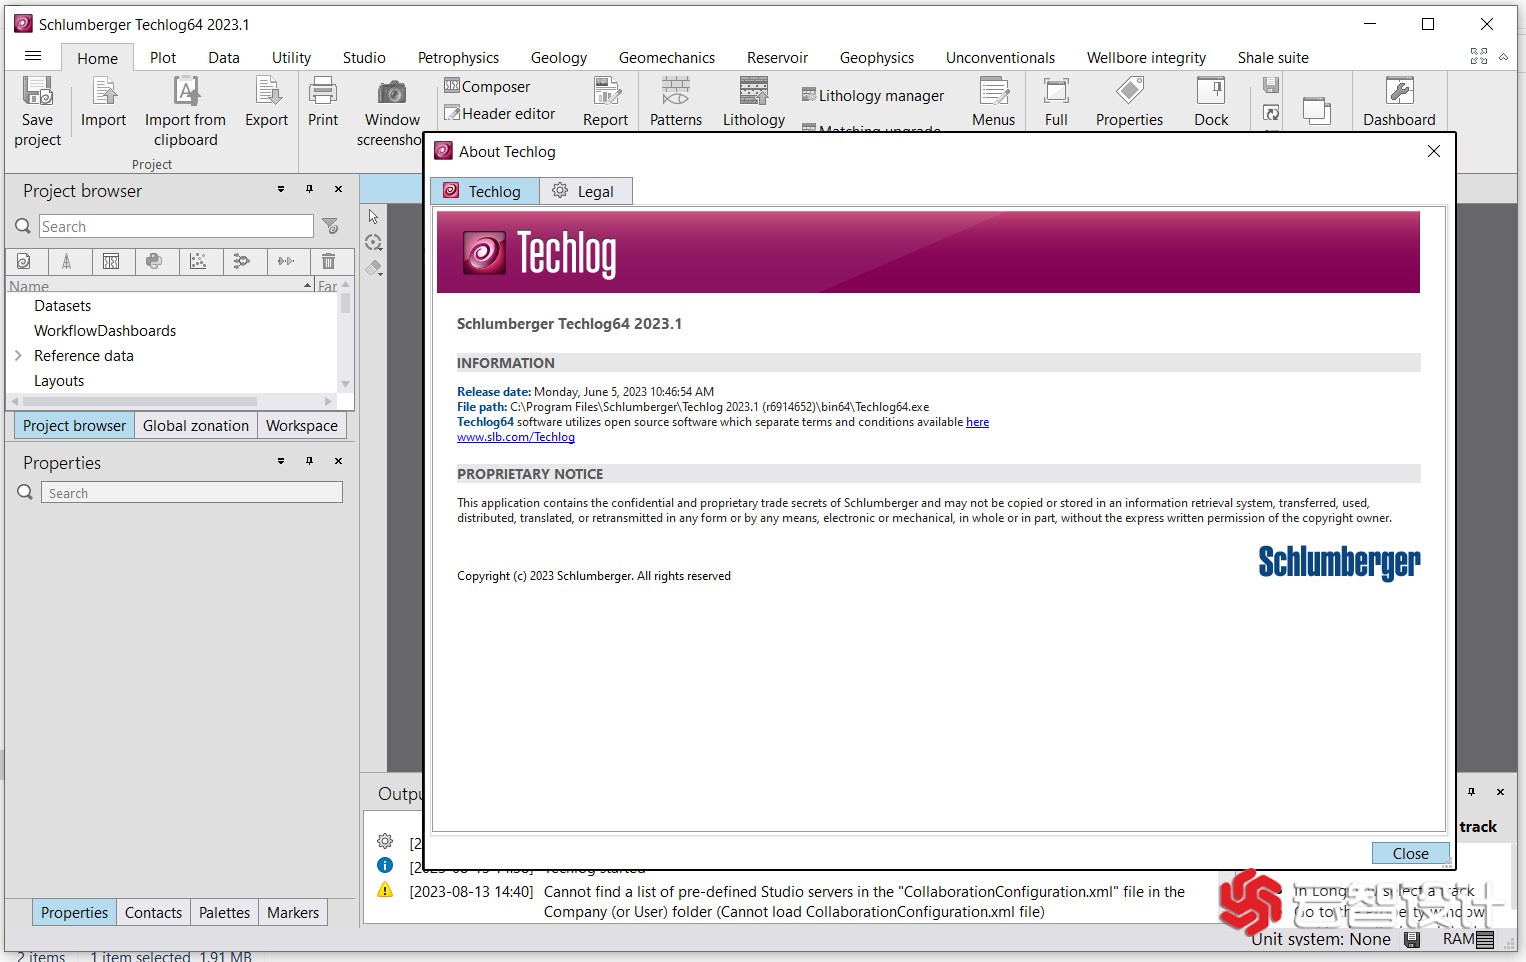
Task: Click the crossplot icon in Project browser toolbar
Action: pos(198,262)
